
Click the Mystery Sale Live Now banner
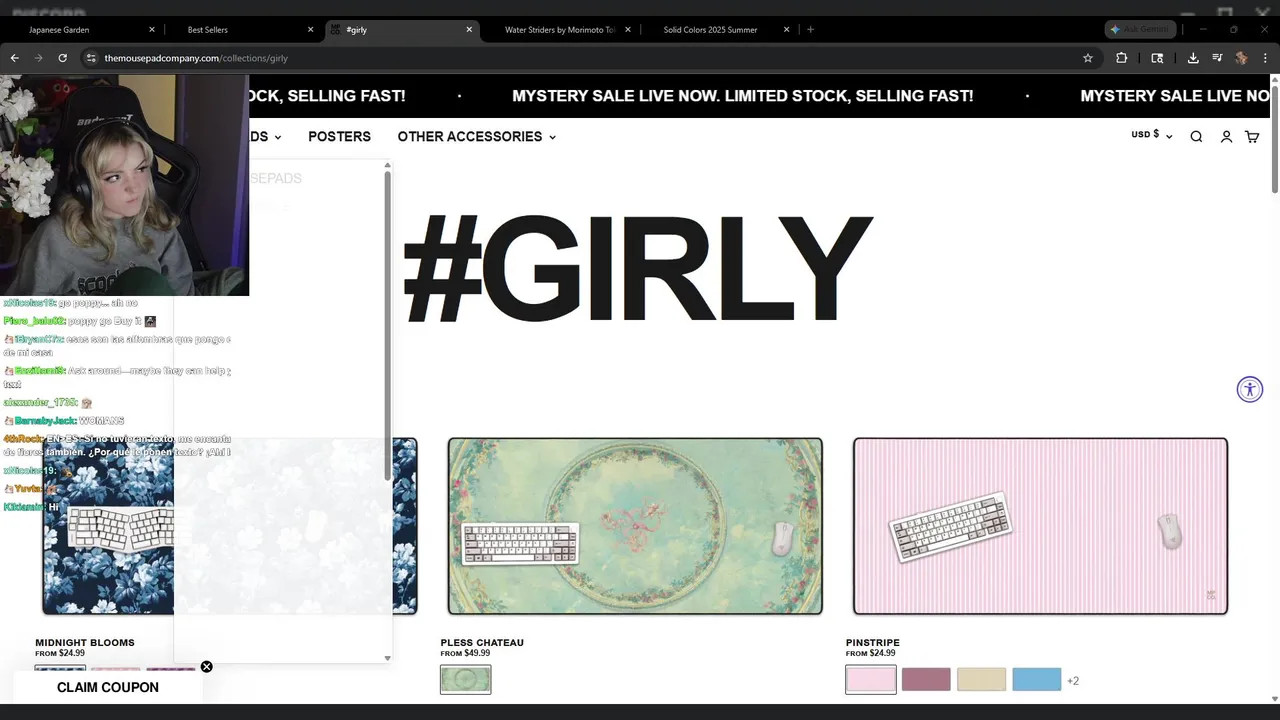point(742,96)
